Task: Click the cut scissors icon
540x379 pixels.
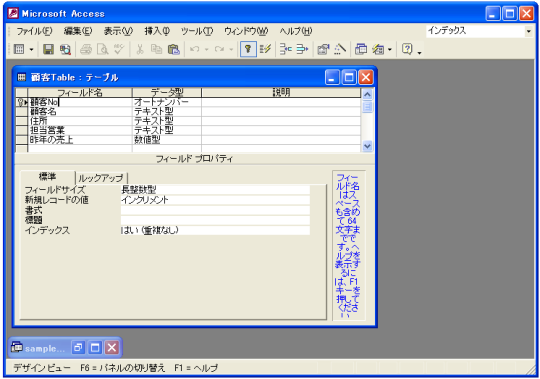Action: 140,50
